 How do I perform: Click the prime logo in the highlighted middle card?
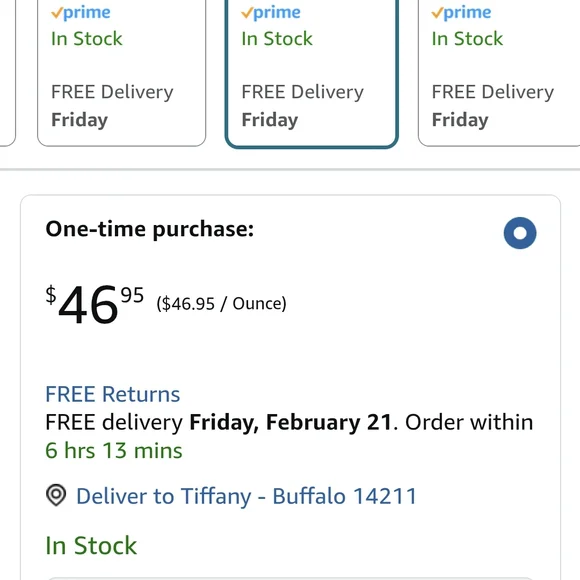point(271,13)
